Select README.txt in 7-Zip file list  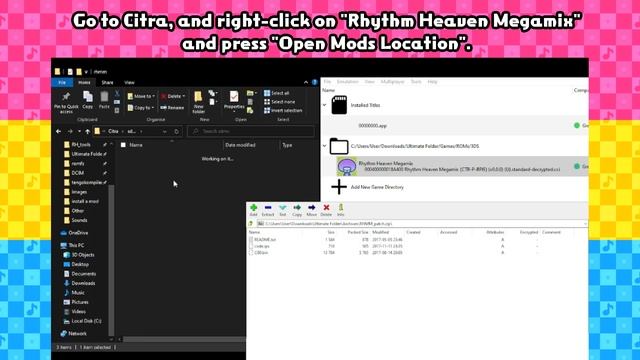click(x=265, y=240)
